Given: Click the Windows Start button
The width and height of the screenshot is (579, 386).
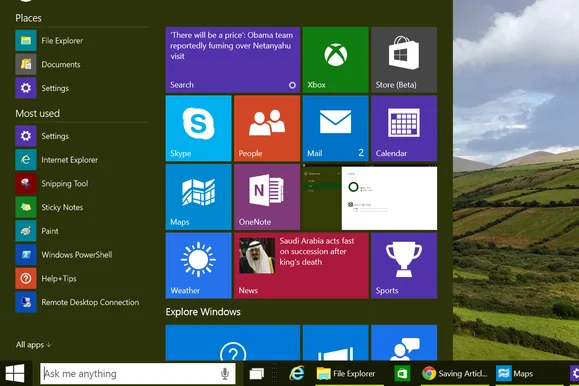Looking at the screenshot, I should pyautogui.click(x=15, y=373).
